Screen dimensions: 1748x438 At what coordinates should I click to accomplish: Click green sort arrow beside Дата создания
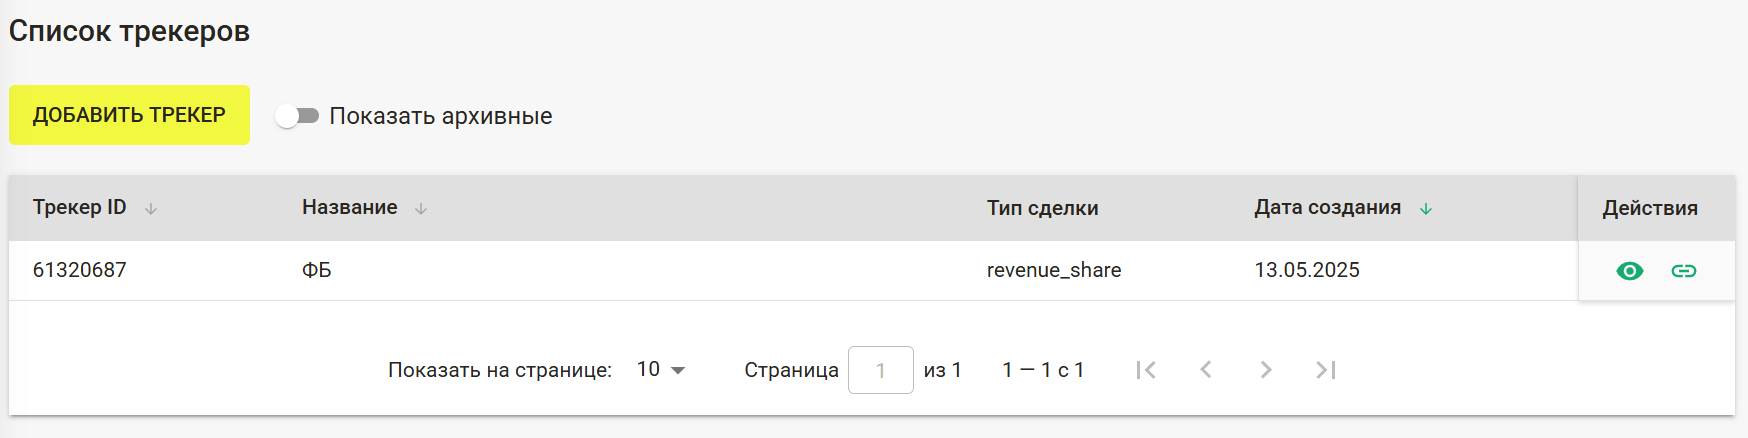click(1426, 209)
